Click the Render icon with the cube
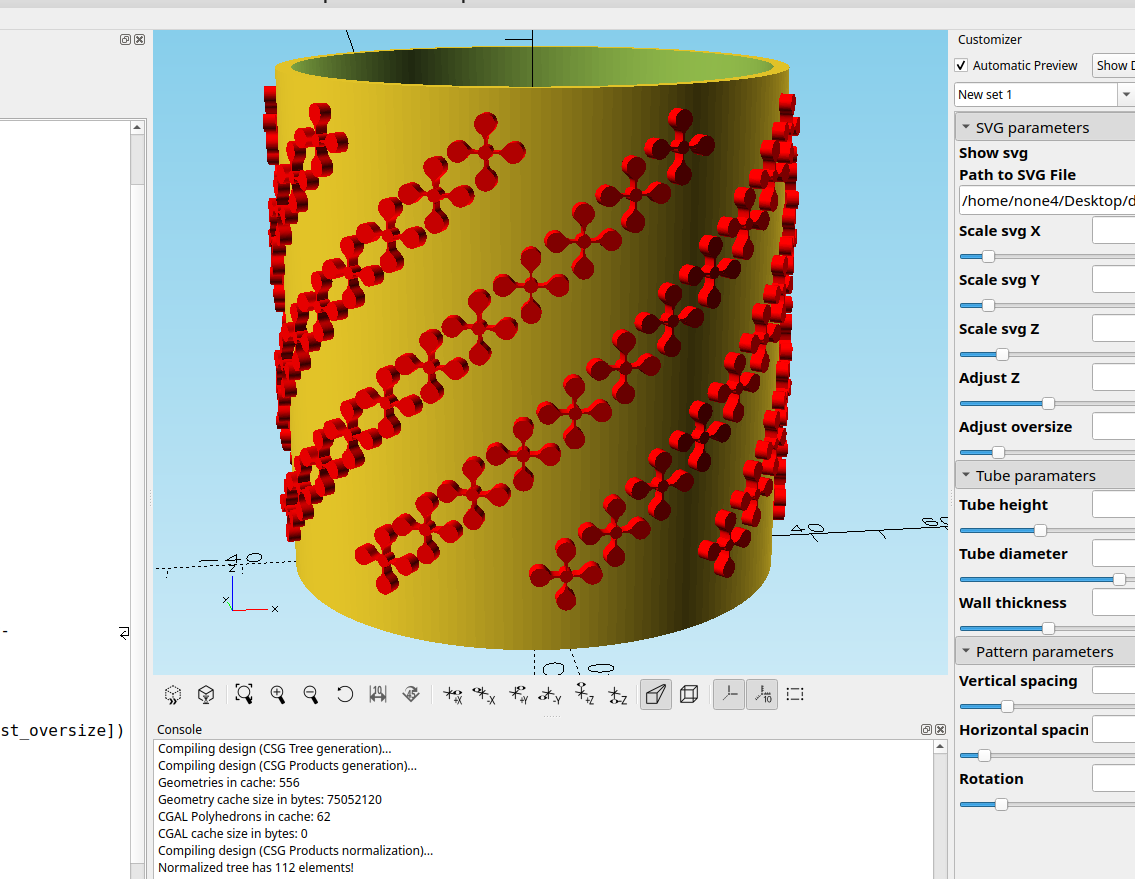1135x879 pixels. tap(206, 694)
